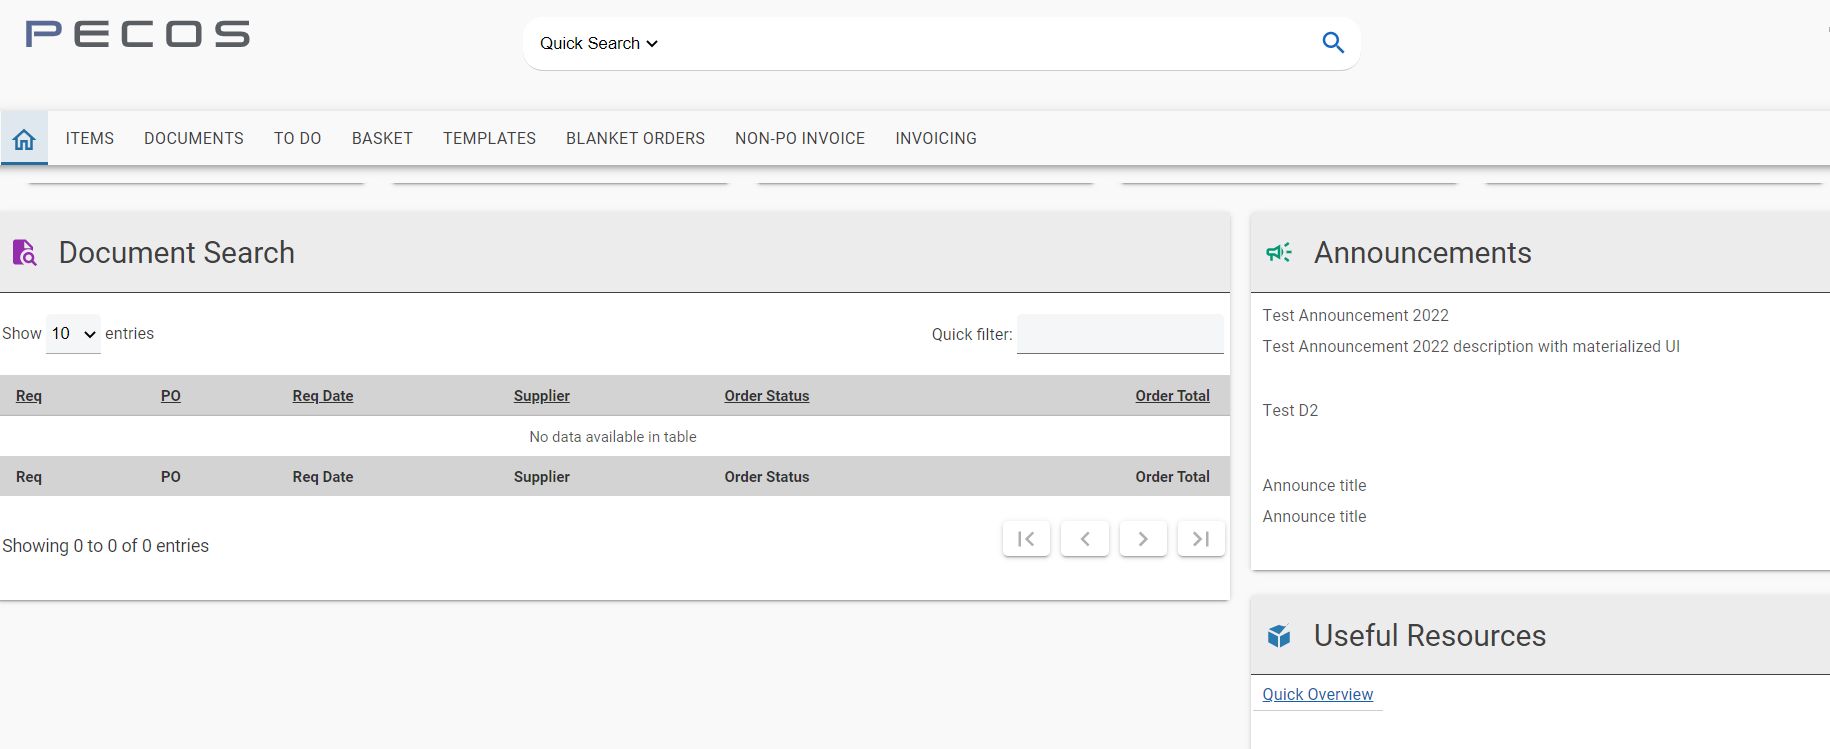1830x749 pixels.
Task: Sort table by Order Total header
Action: tap(1172, 396)
